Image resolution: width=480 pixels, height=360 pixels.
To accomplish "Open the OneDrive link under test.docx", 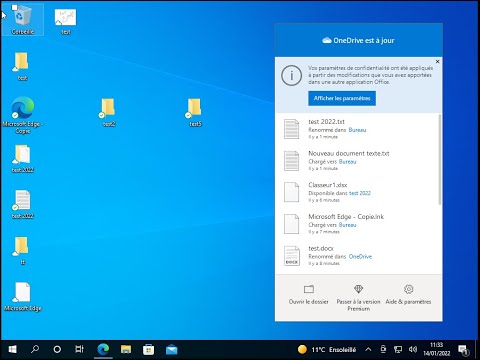I will [x=360, y=257].
